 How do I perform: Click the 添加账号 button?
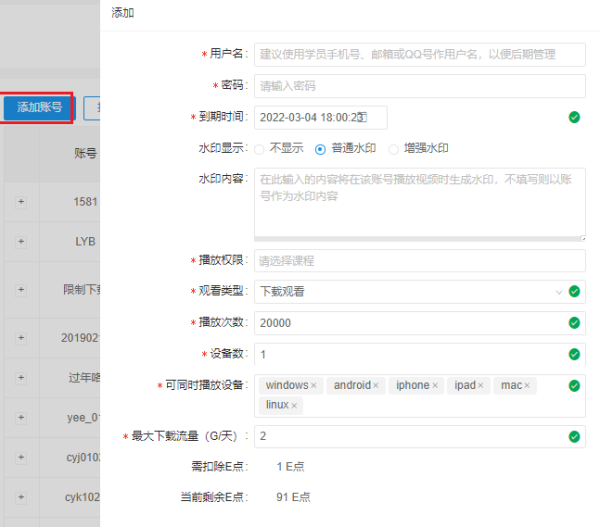(x=39, y=107)
